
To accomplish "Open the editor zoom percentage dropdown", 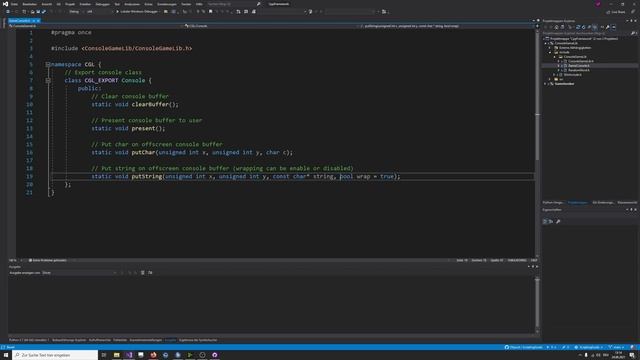I will pos(16,260).
